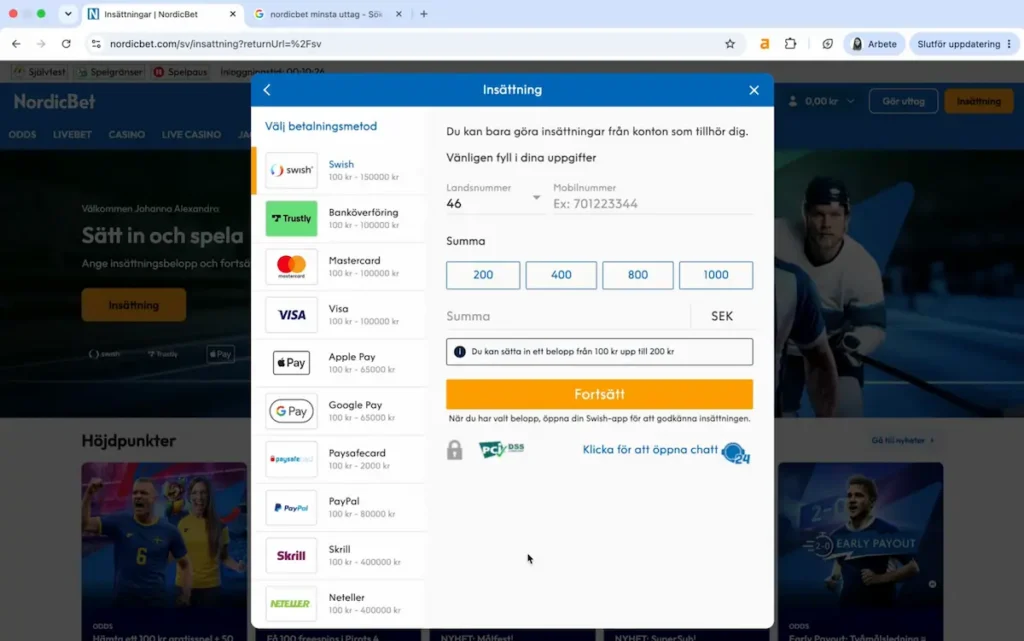
Task: Choose the 1000 amount button
Action: click(x=716, y=275)
